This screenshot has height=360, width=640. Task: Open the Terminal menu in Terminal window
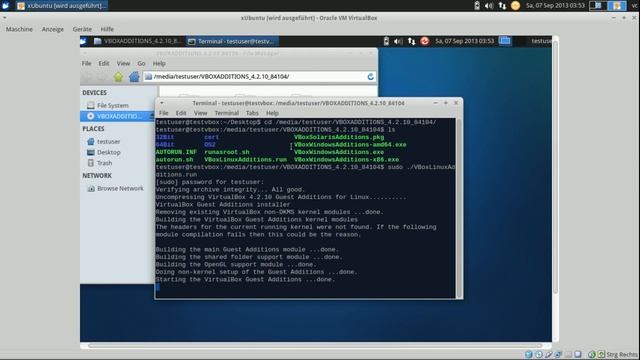click(x=227, y=113)
